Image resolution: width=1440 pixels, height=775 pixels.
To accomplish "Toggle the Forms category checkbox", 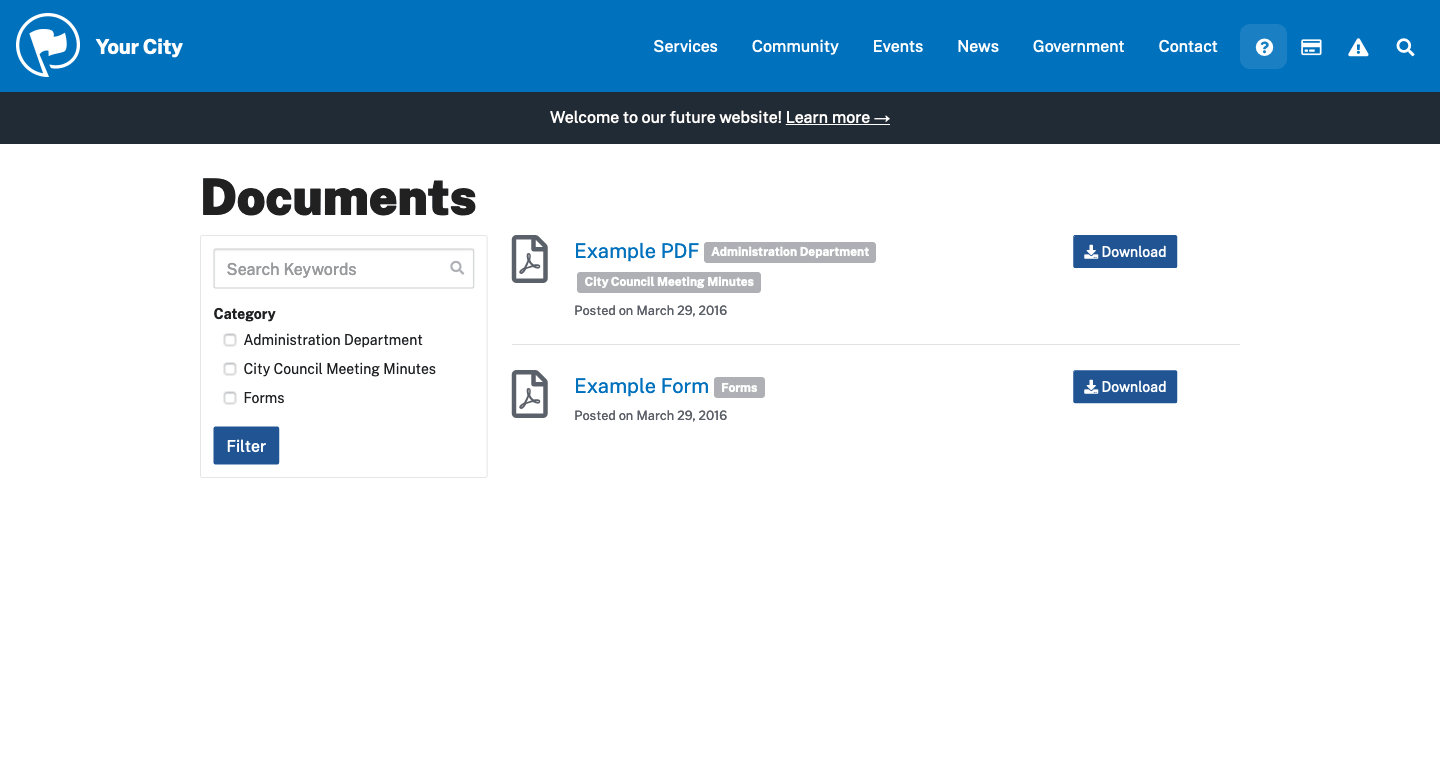I will 230,398.
